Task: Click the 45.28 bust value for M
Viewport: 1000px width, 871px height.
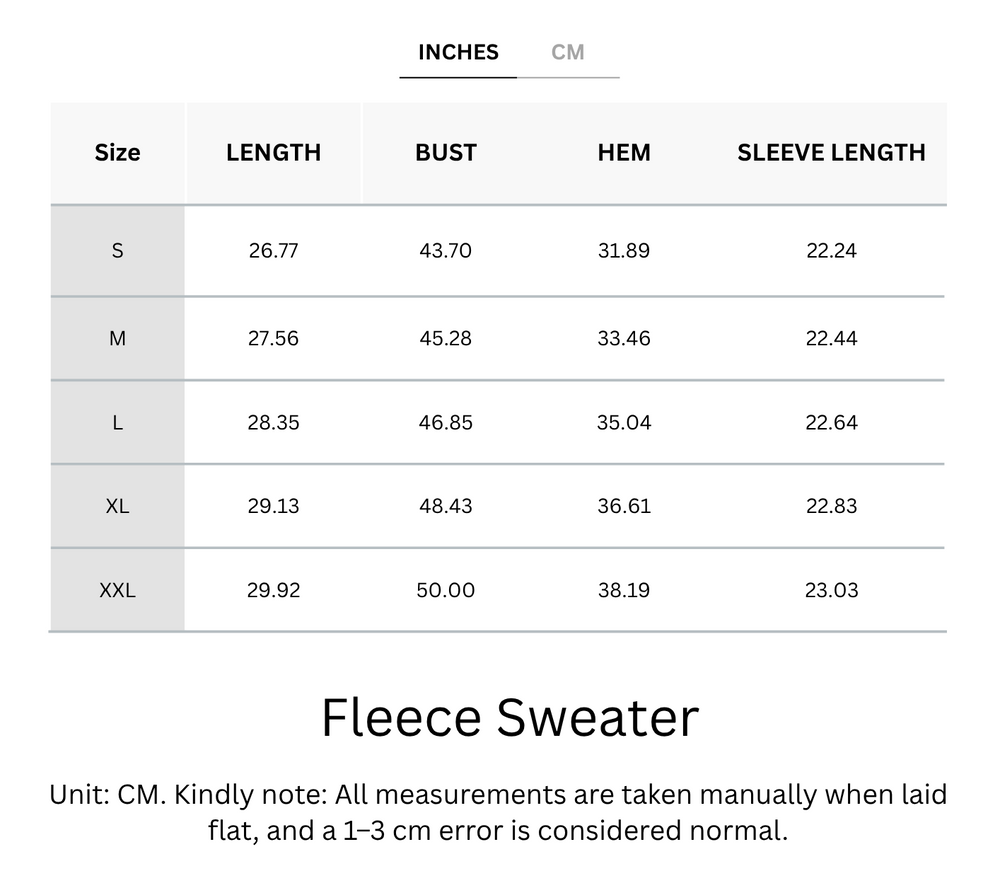Action: [x=446, y=339]
